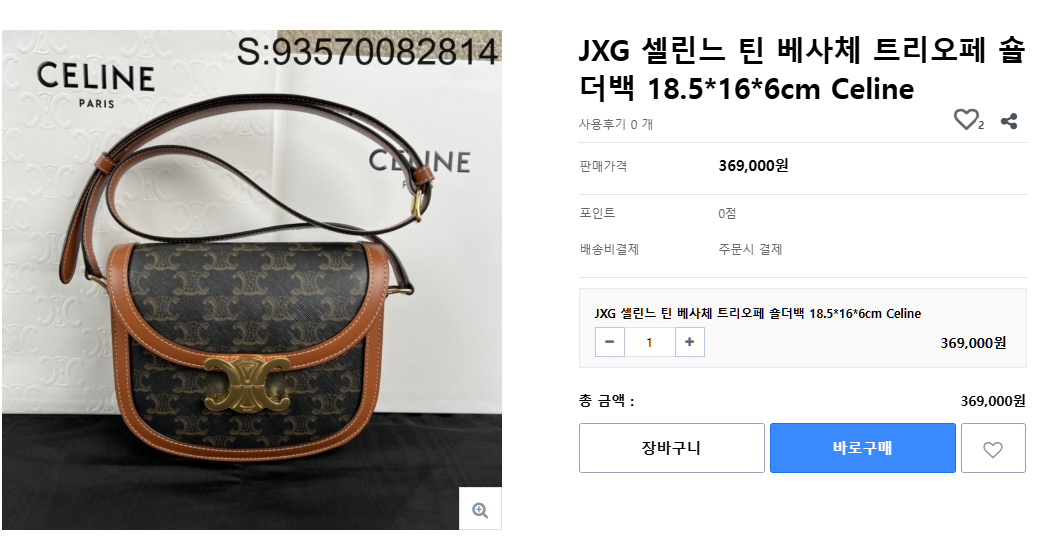
Task: Open the share icon beside the heart
Action: click(1009, 121)
